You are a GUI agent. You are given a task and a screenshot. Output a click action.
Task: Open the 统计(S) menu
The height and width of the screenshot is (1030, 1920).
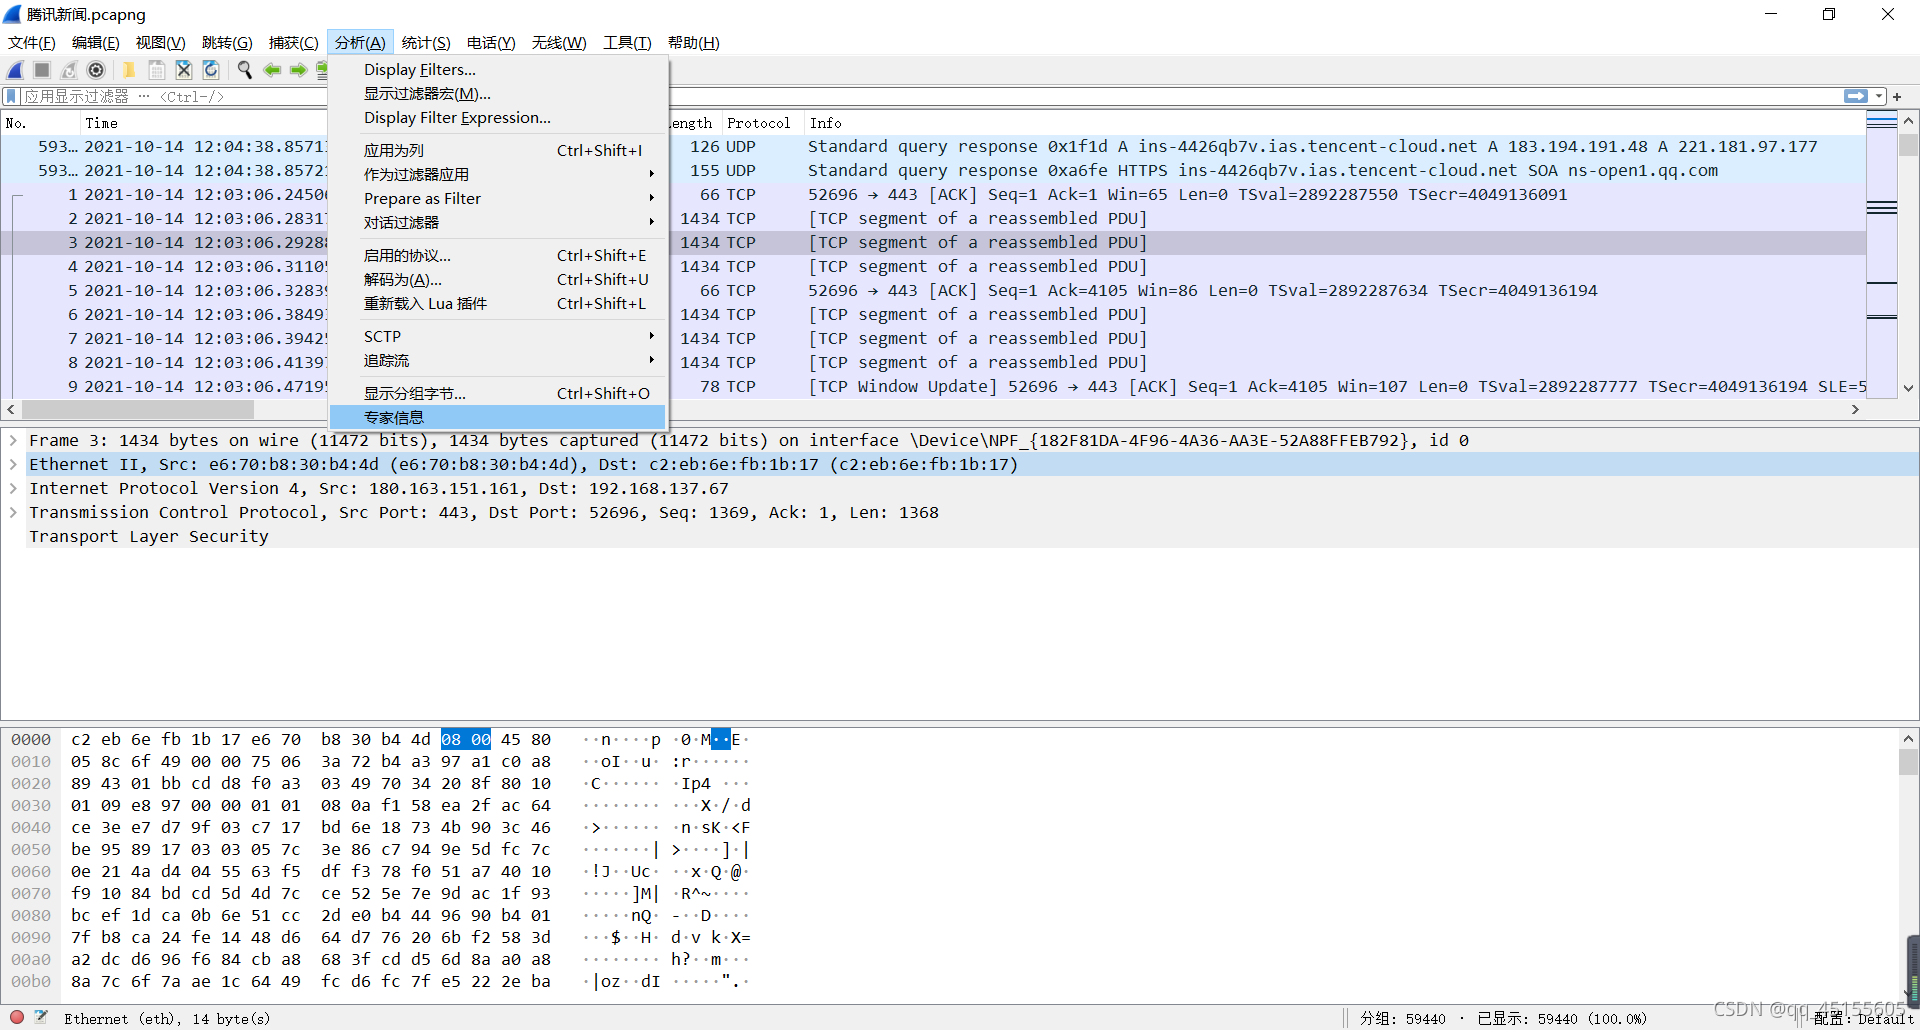[x=426, y=42]
